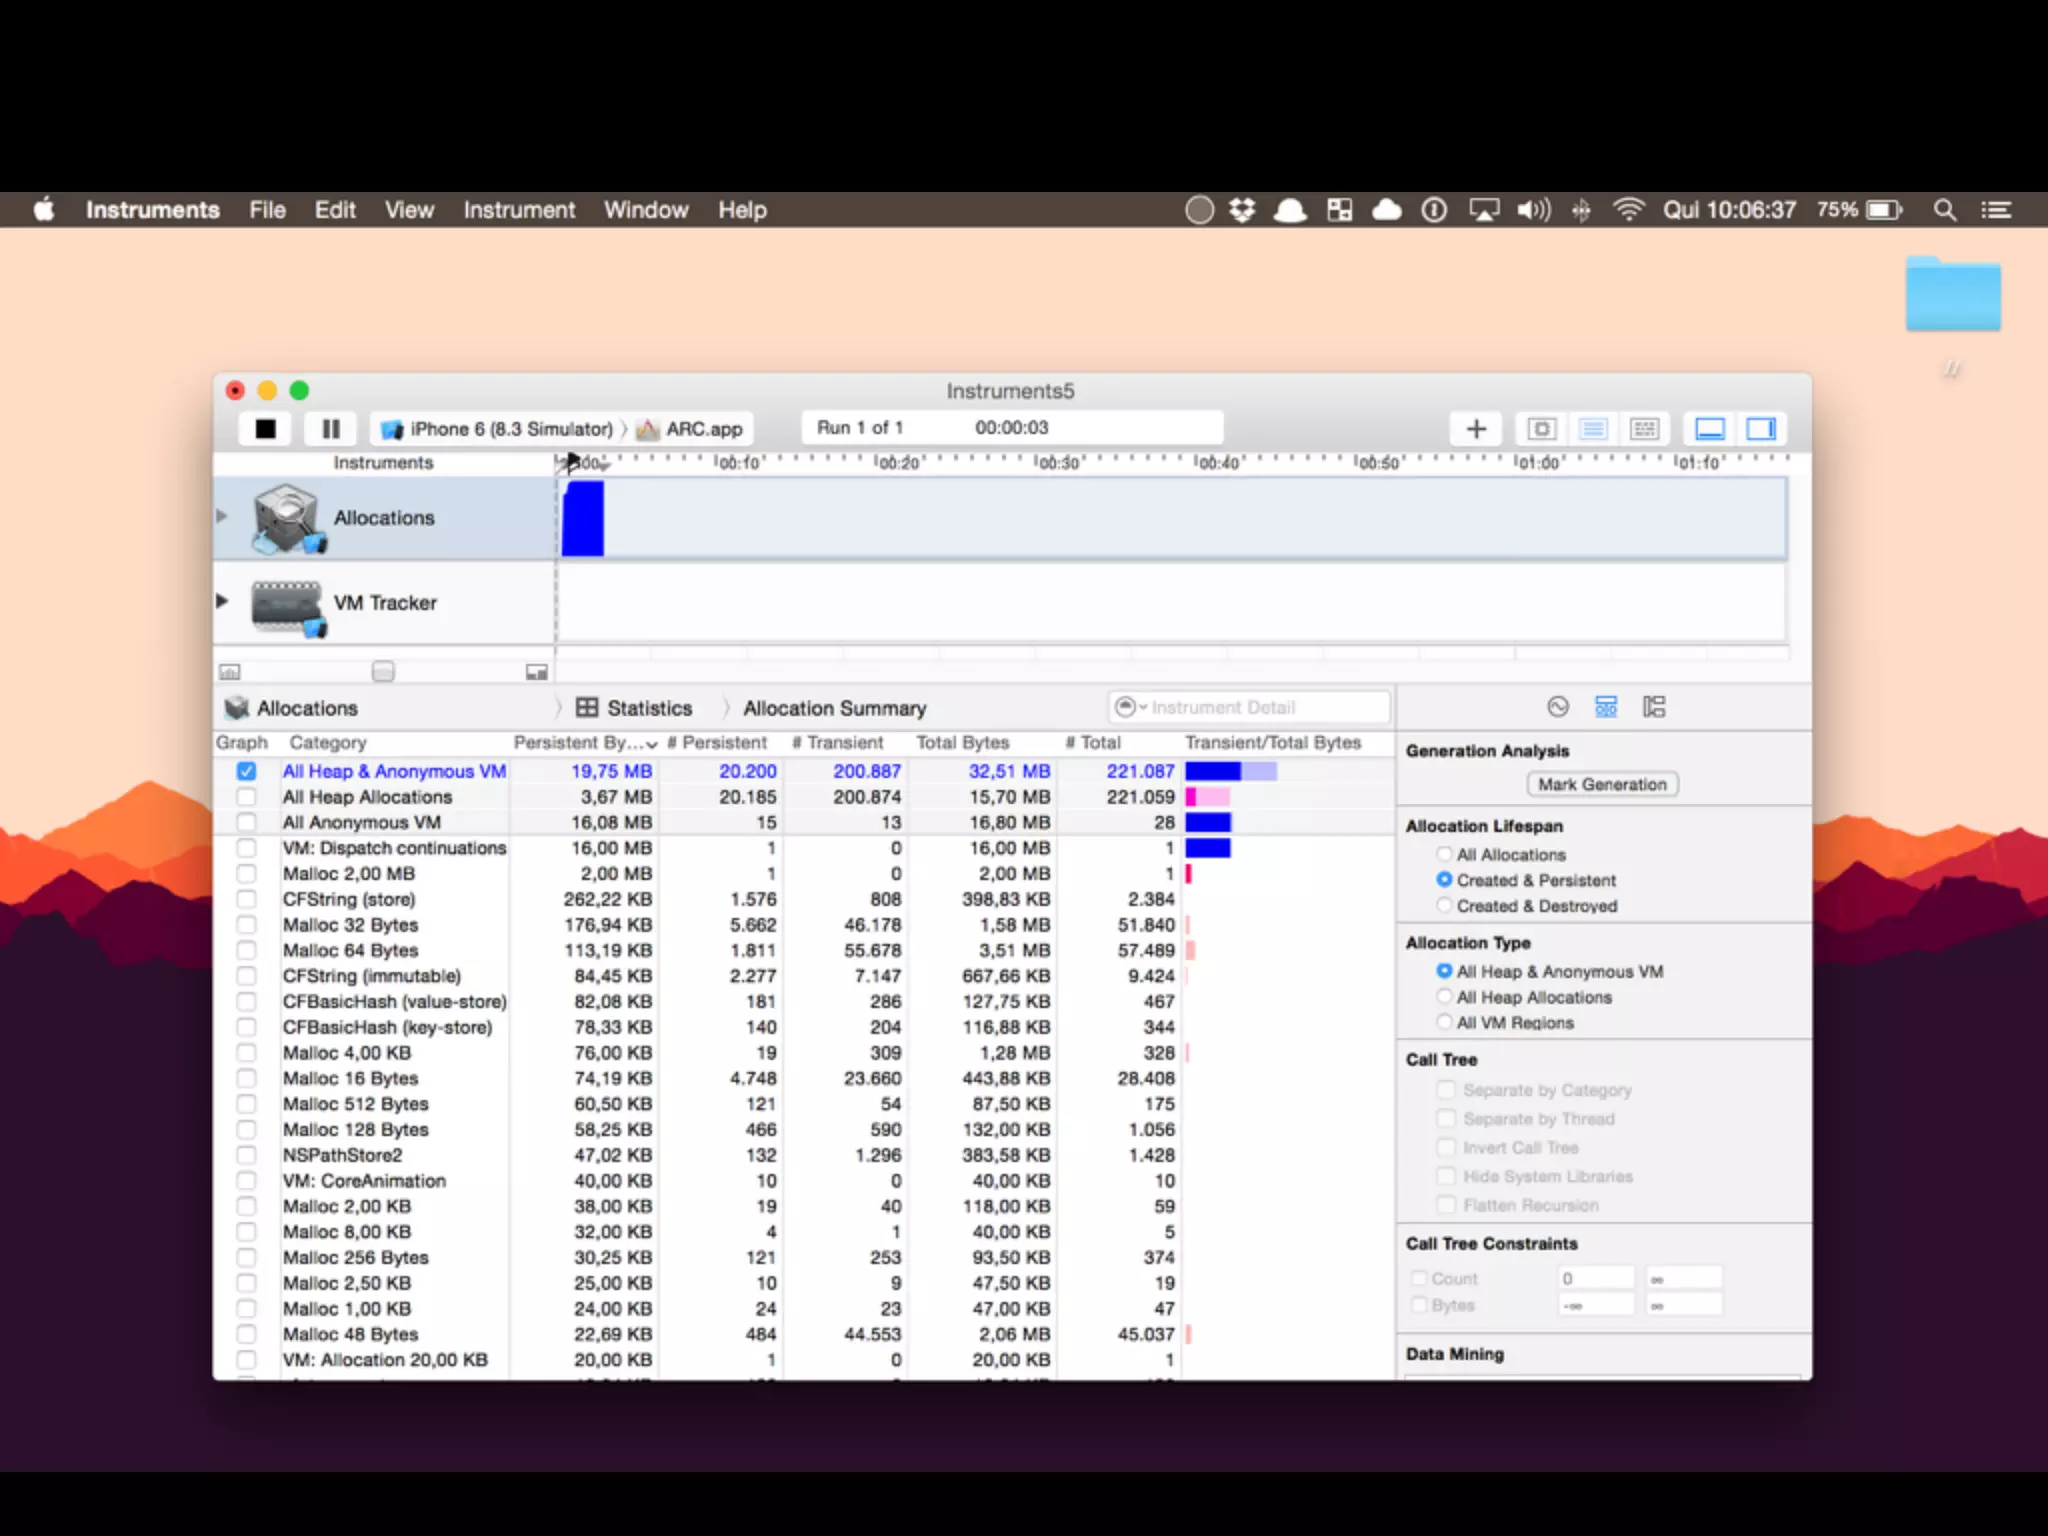The height and width of the screenshot is (1536, 2048).
Task: Enable graph checkbox for All Heap Allocations
Action: coord(246,797)
